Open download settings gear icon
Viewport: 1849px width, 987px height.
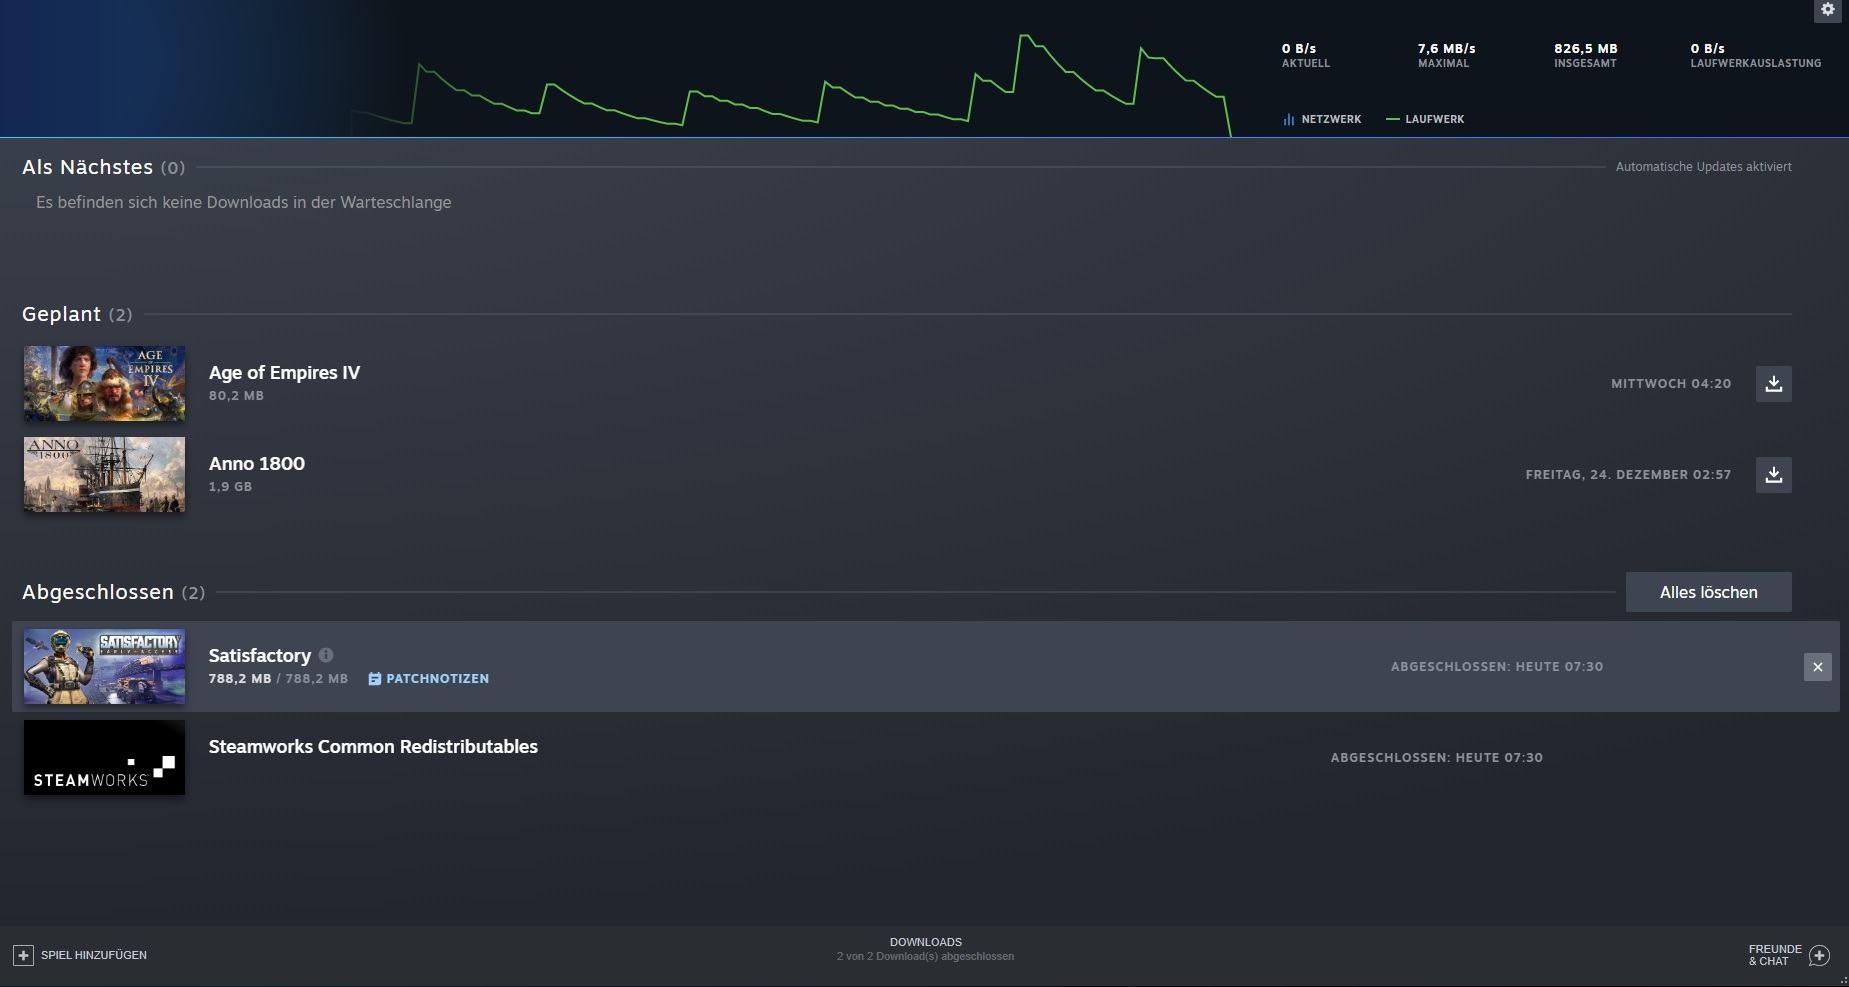[1827, 10]
